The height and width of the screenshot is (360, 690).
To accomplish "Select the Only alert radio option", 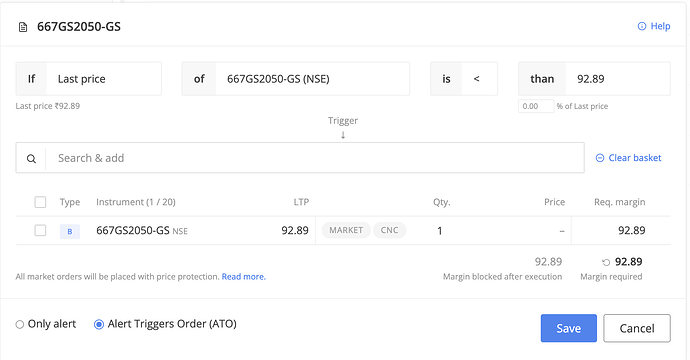I will point(19,325).
